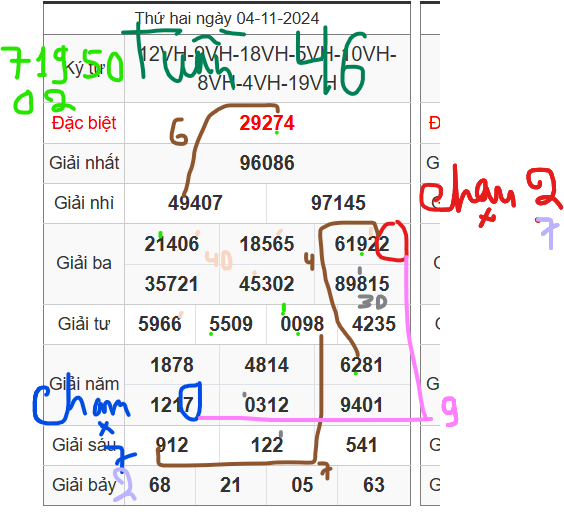Click fourth prize number 4235
564x518 pixels.
(374, 324)
